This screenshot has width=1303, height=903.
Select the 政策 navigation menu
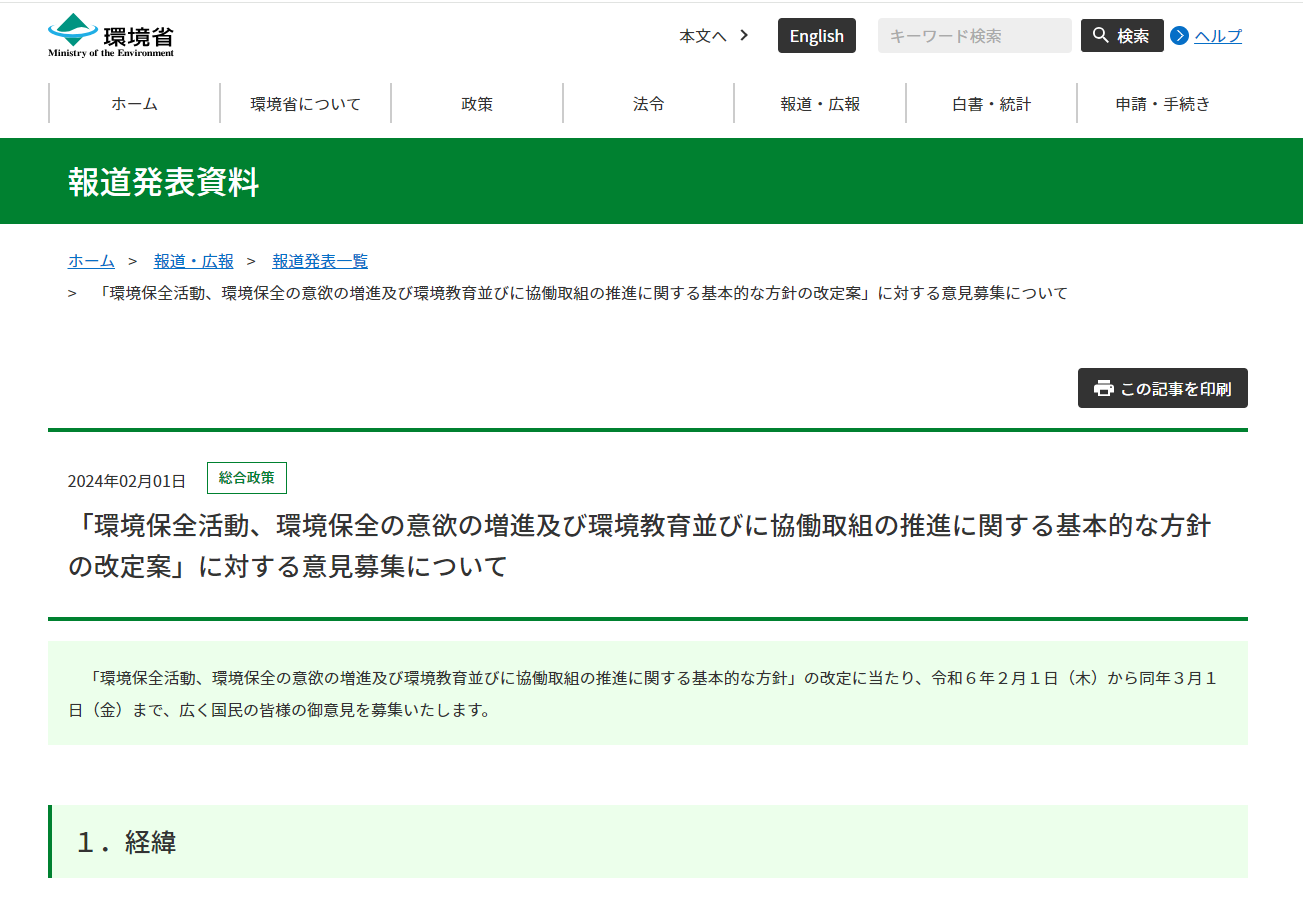477,103
